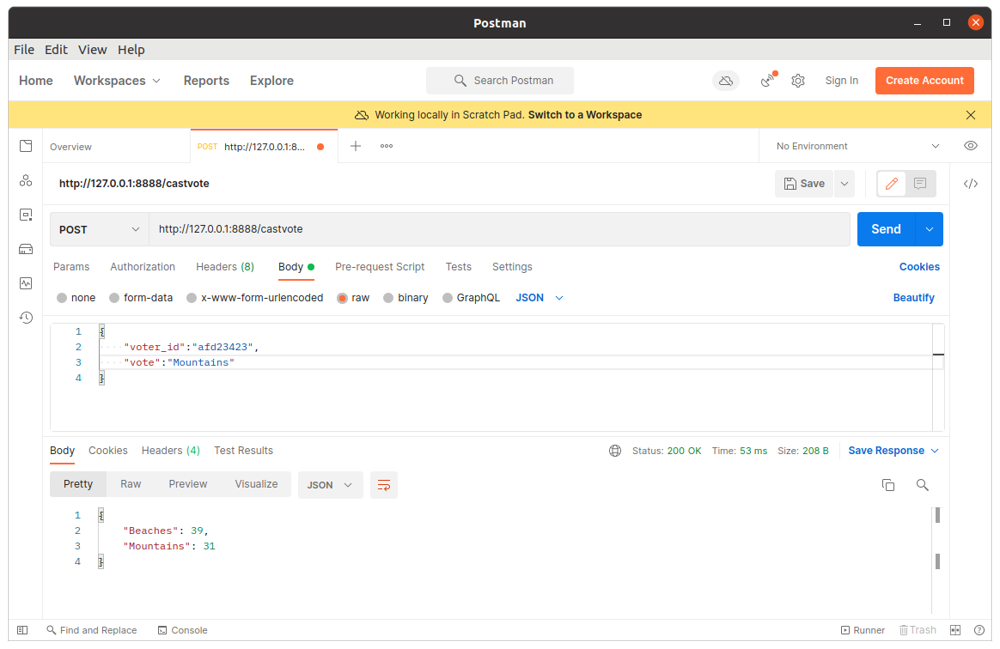The width and height of the screenshot is (1000, 649).
Task: Open the code snippet panel icon
Action: [970, 184]
